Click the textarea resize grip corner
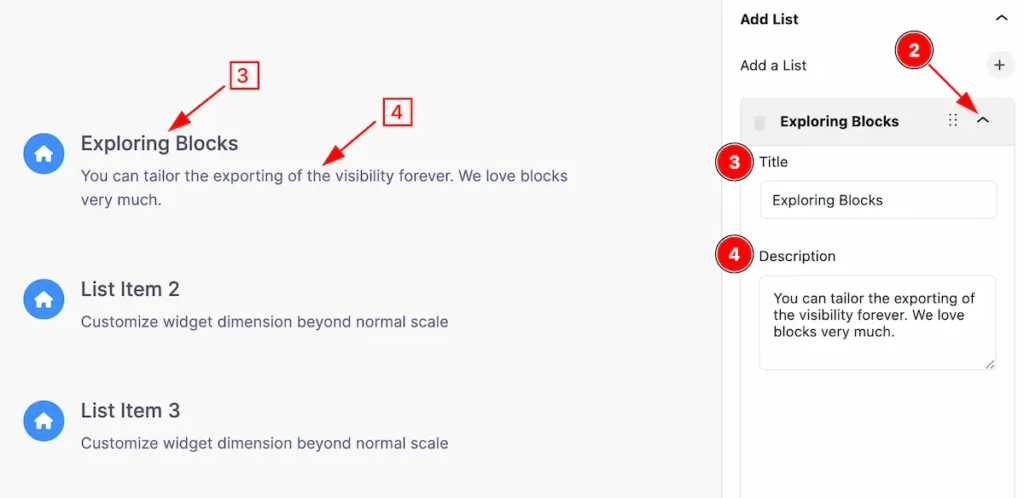Screen dimensions: 1024x498 [990, 364]
